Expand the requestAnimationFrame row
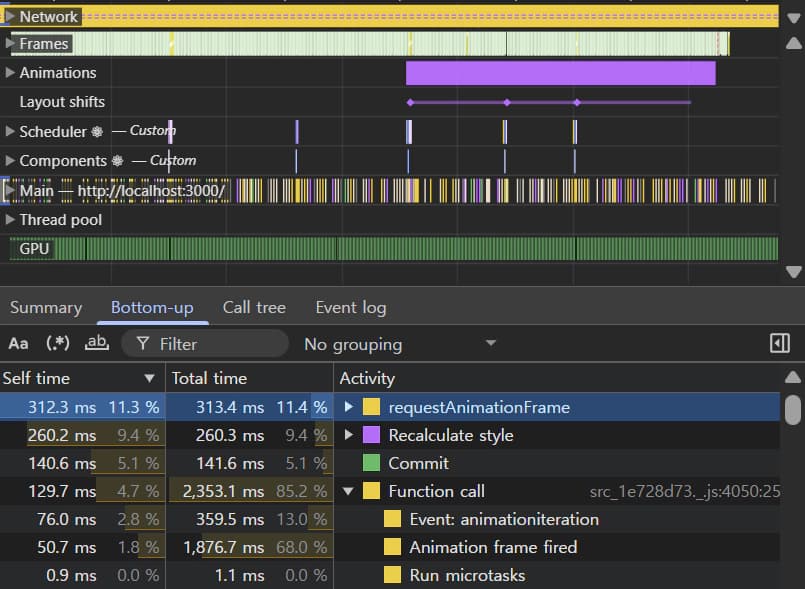This screenshot has height=589, width=805. coord(349,407)
